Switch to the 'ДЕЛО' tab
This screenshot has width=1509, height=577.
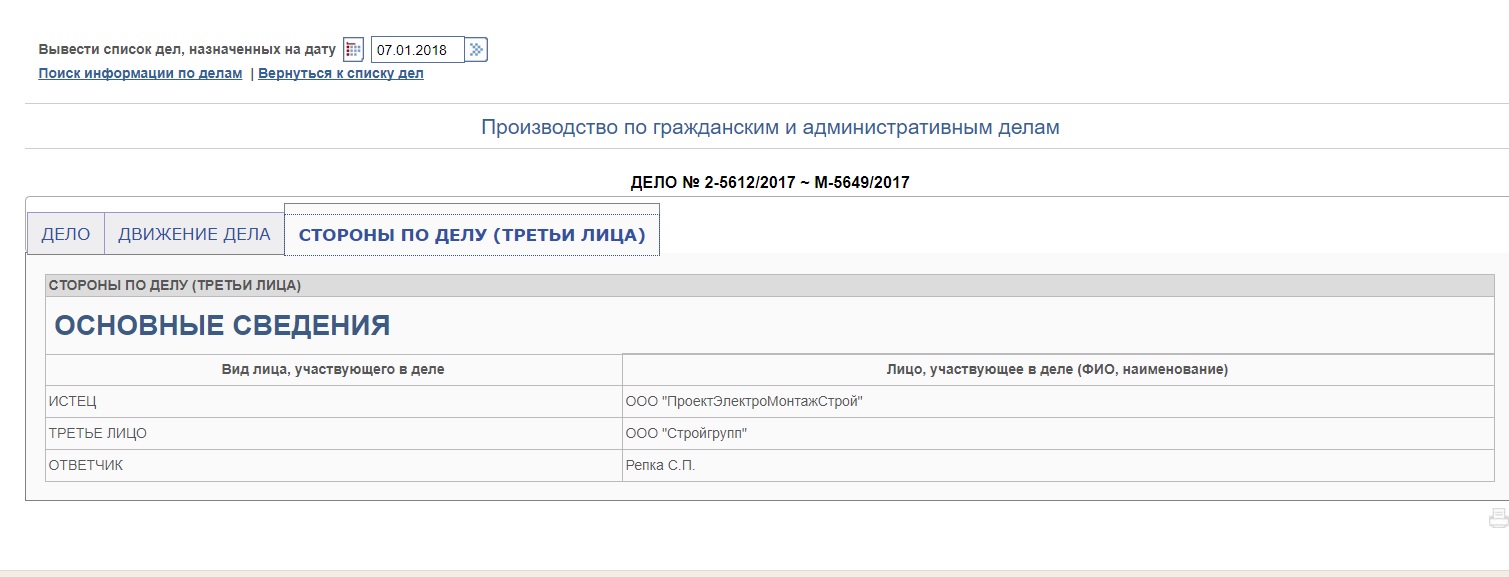(x=66, y=235)
